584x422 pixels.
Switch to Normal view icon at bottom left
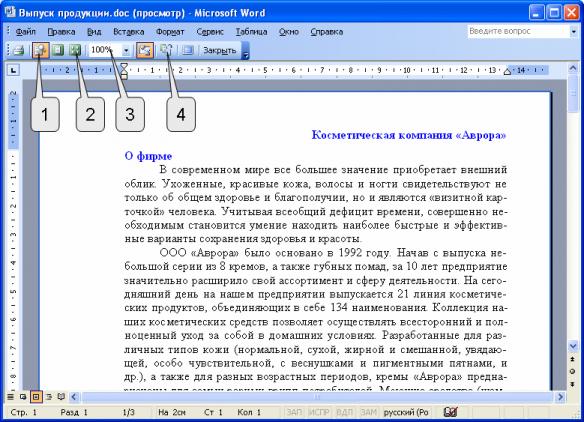(10, 397)
